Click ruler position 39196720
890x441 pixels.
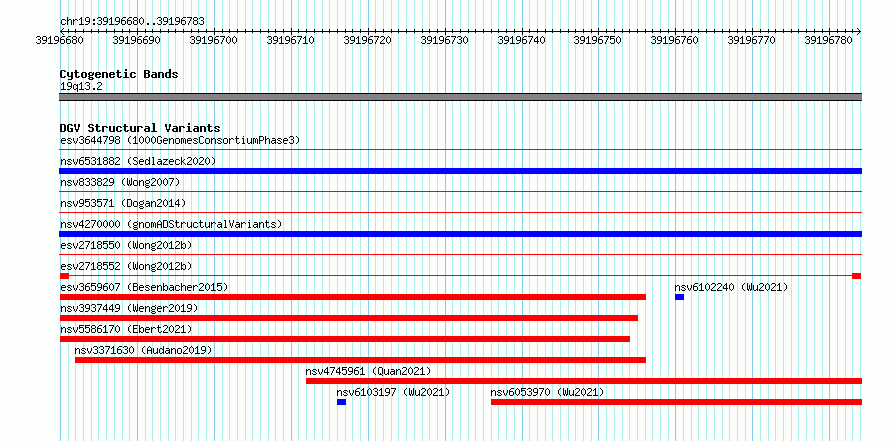point(367,40)
